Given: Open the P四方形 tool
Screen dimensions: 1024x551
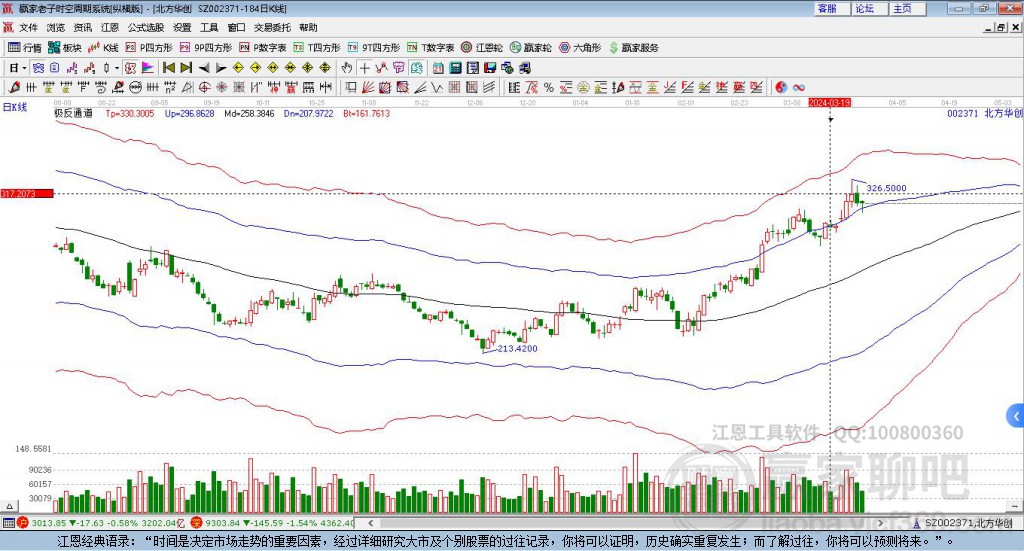Looking at the screenshot, I should [149, 48].
